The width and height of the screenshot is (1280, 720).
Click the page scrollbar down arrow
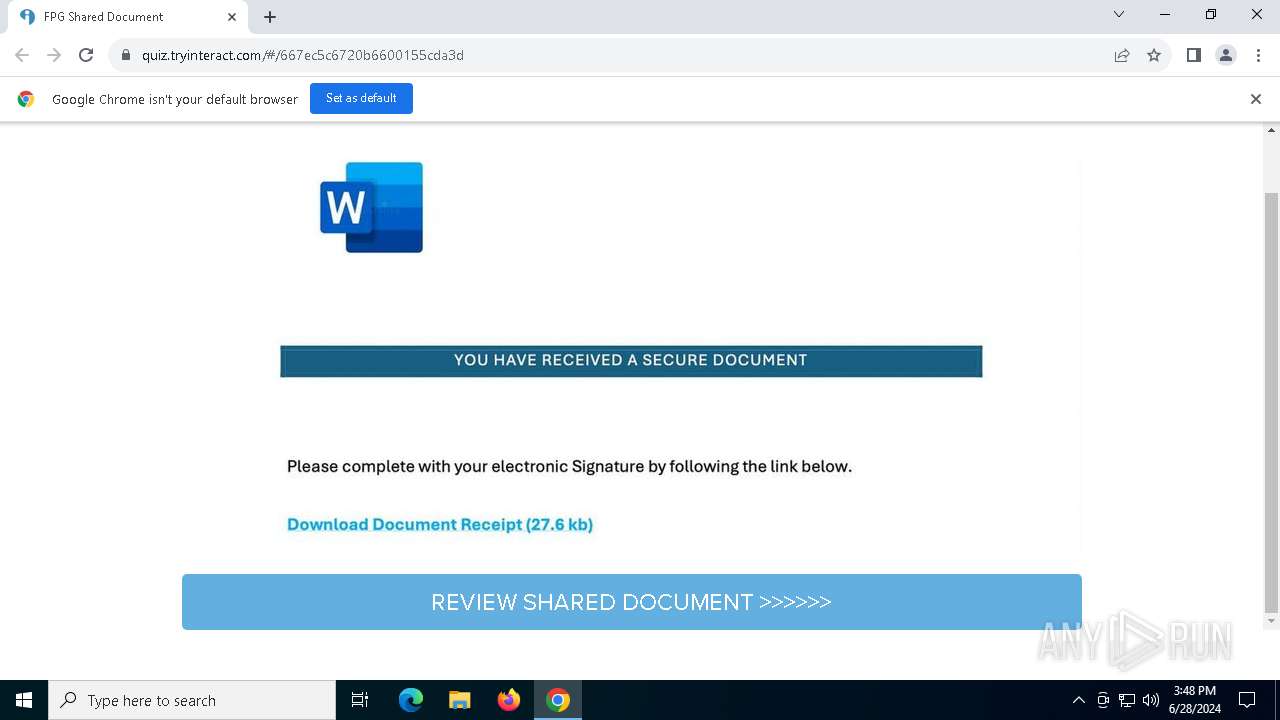(1272, 621)
